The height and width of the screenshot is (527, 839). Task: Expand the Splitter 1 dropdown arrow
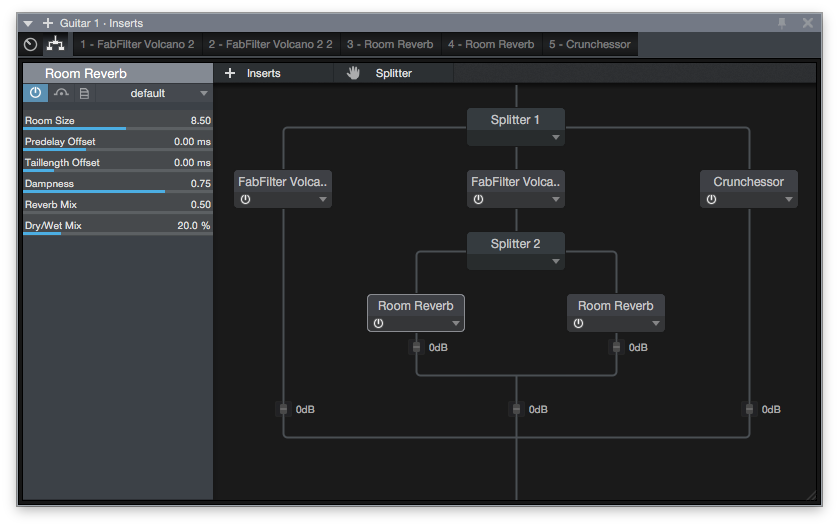556,138
